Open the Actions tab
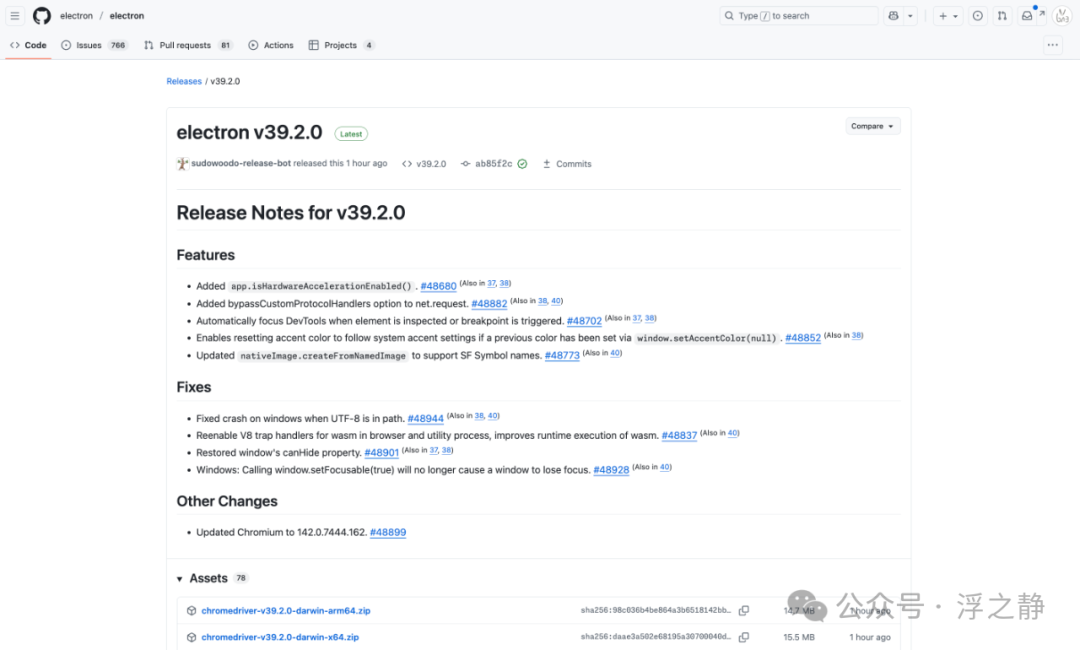The height and width of the screenshot is (650, 1080). coord(271,45)
